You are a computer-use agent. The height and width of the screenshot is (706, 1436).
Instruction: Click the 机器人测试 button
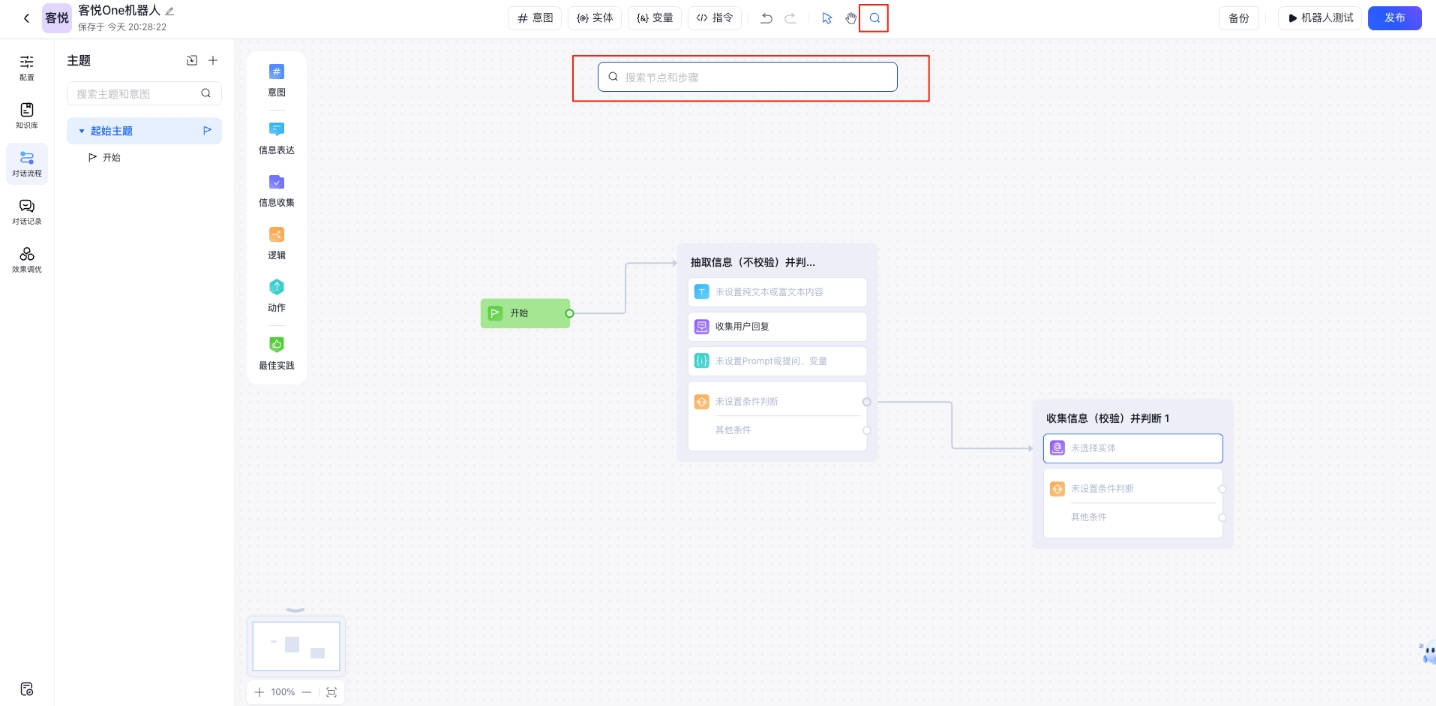[x=1320, y=18]
